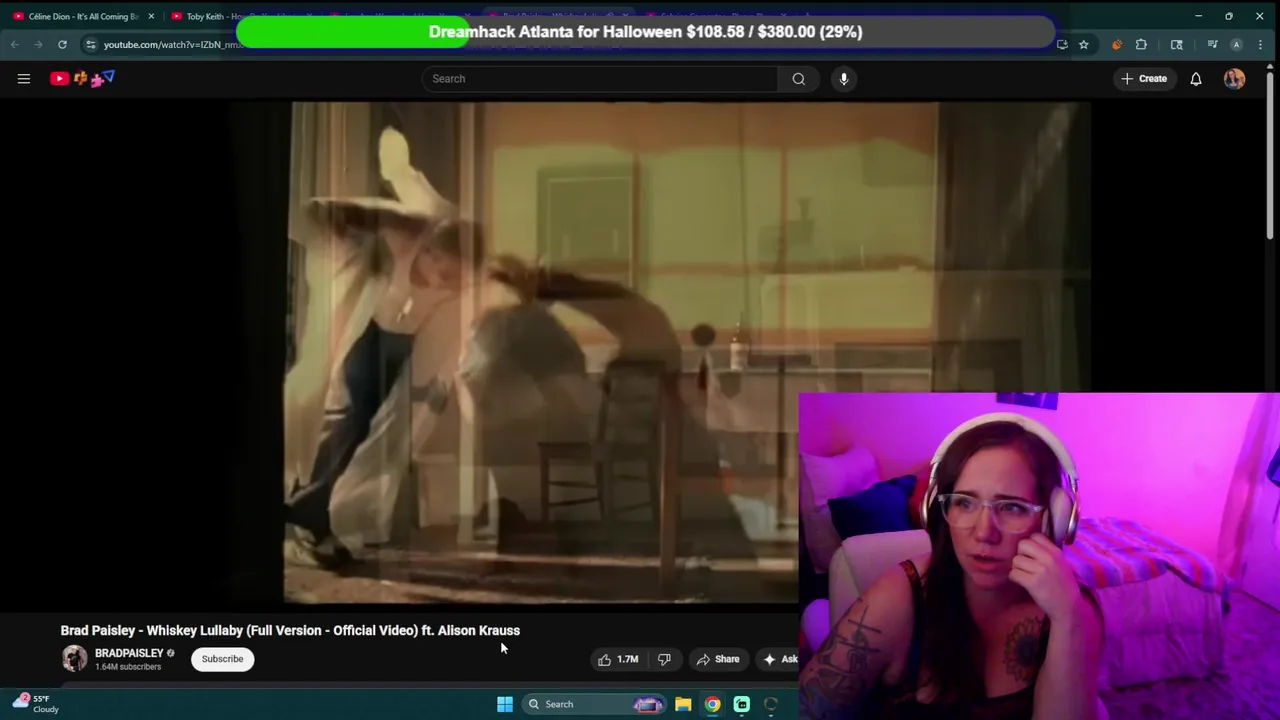Screen dimensions: 1280x720
Task: Open the YouTube guide hamburger menu
Action: [24, 79]
